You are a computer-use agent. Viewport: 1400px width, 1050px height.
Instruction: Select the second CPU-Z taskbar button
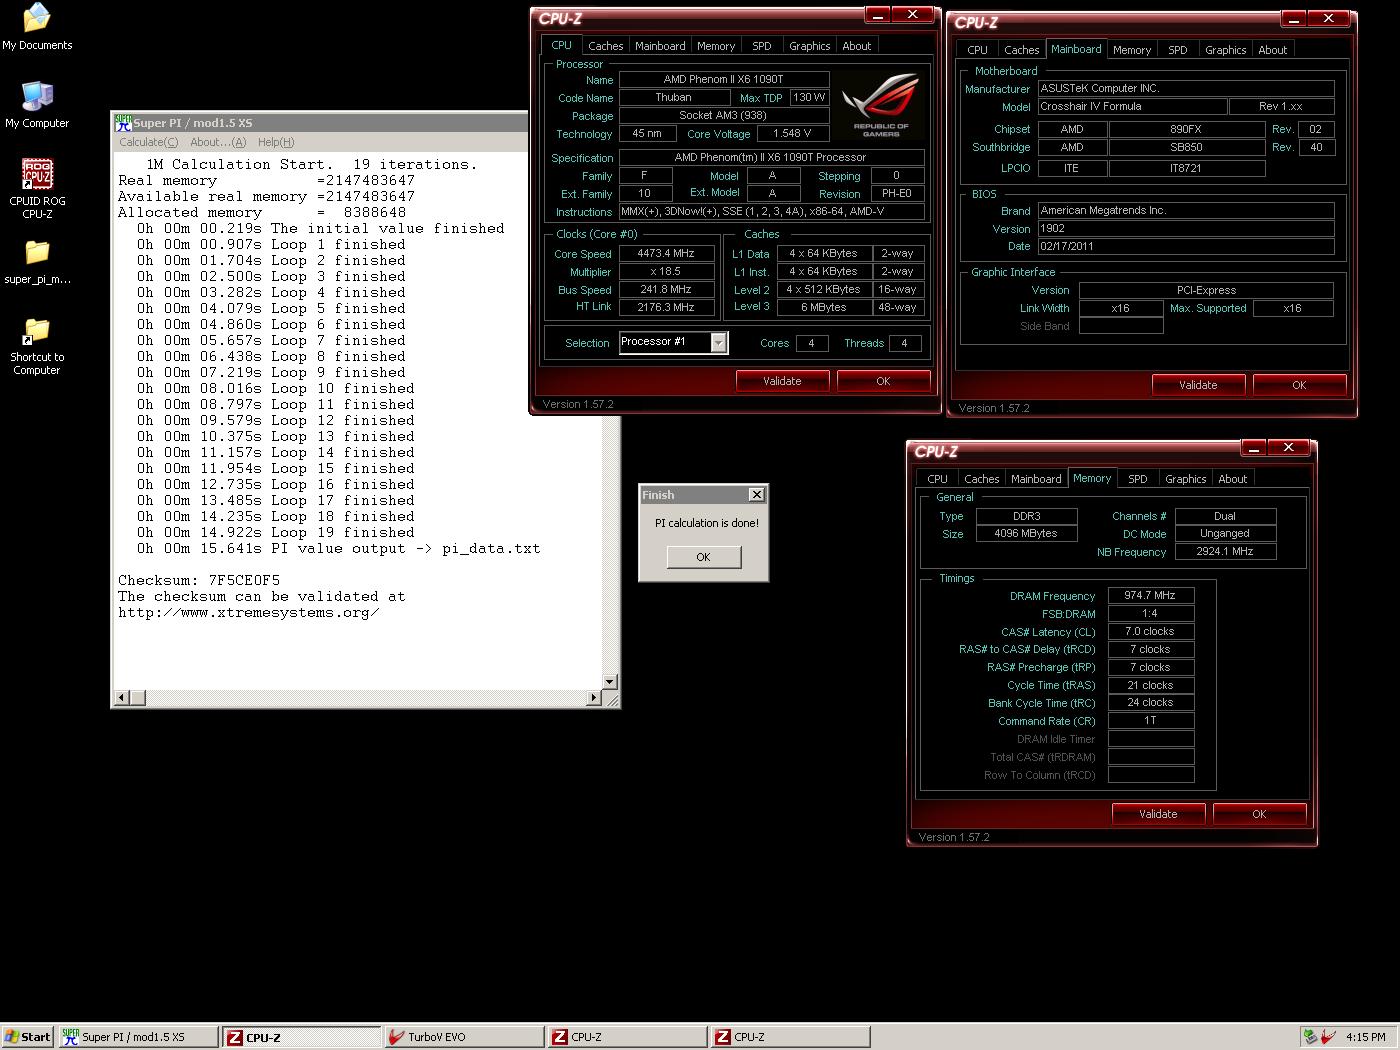tap(627, 1037)
